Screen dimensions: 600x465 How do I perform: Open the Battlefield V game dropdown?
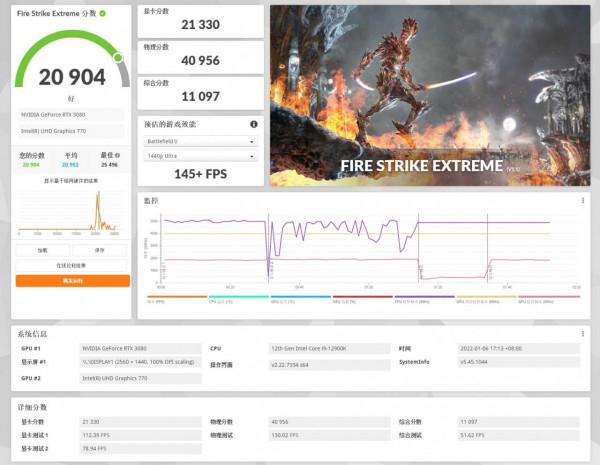tap(200, 141)
